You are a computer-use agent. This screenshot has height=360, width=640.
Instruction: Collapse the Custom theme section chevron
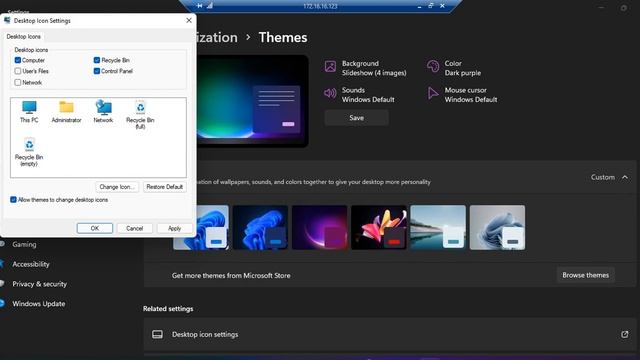[x=625, y=177]
